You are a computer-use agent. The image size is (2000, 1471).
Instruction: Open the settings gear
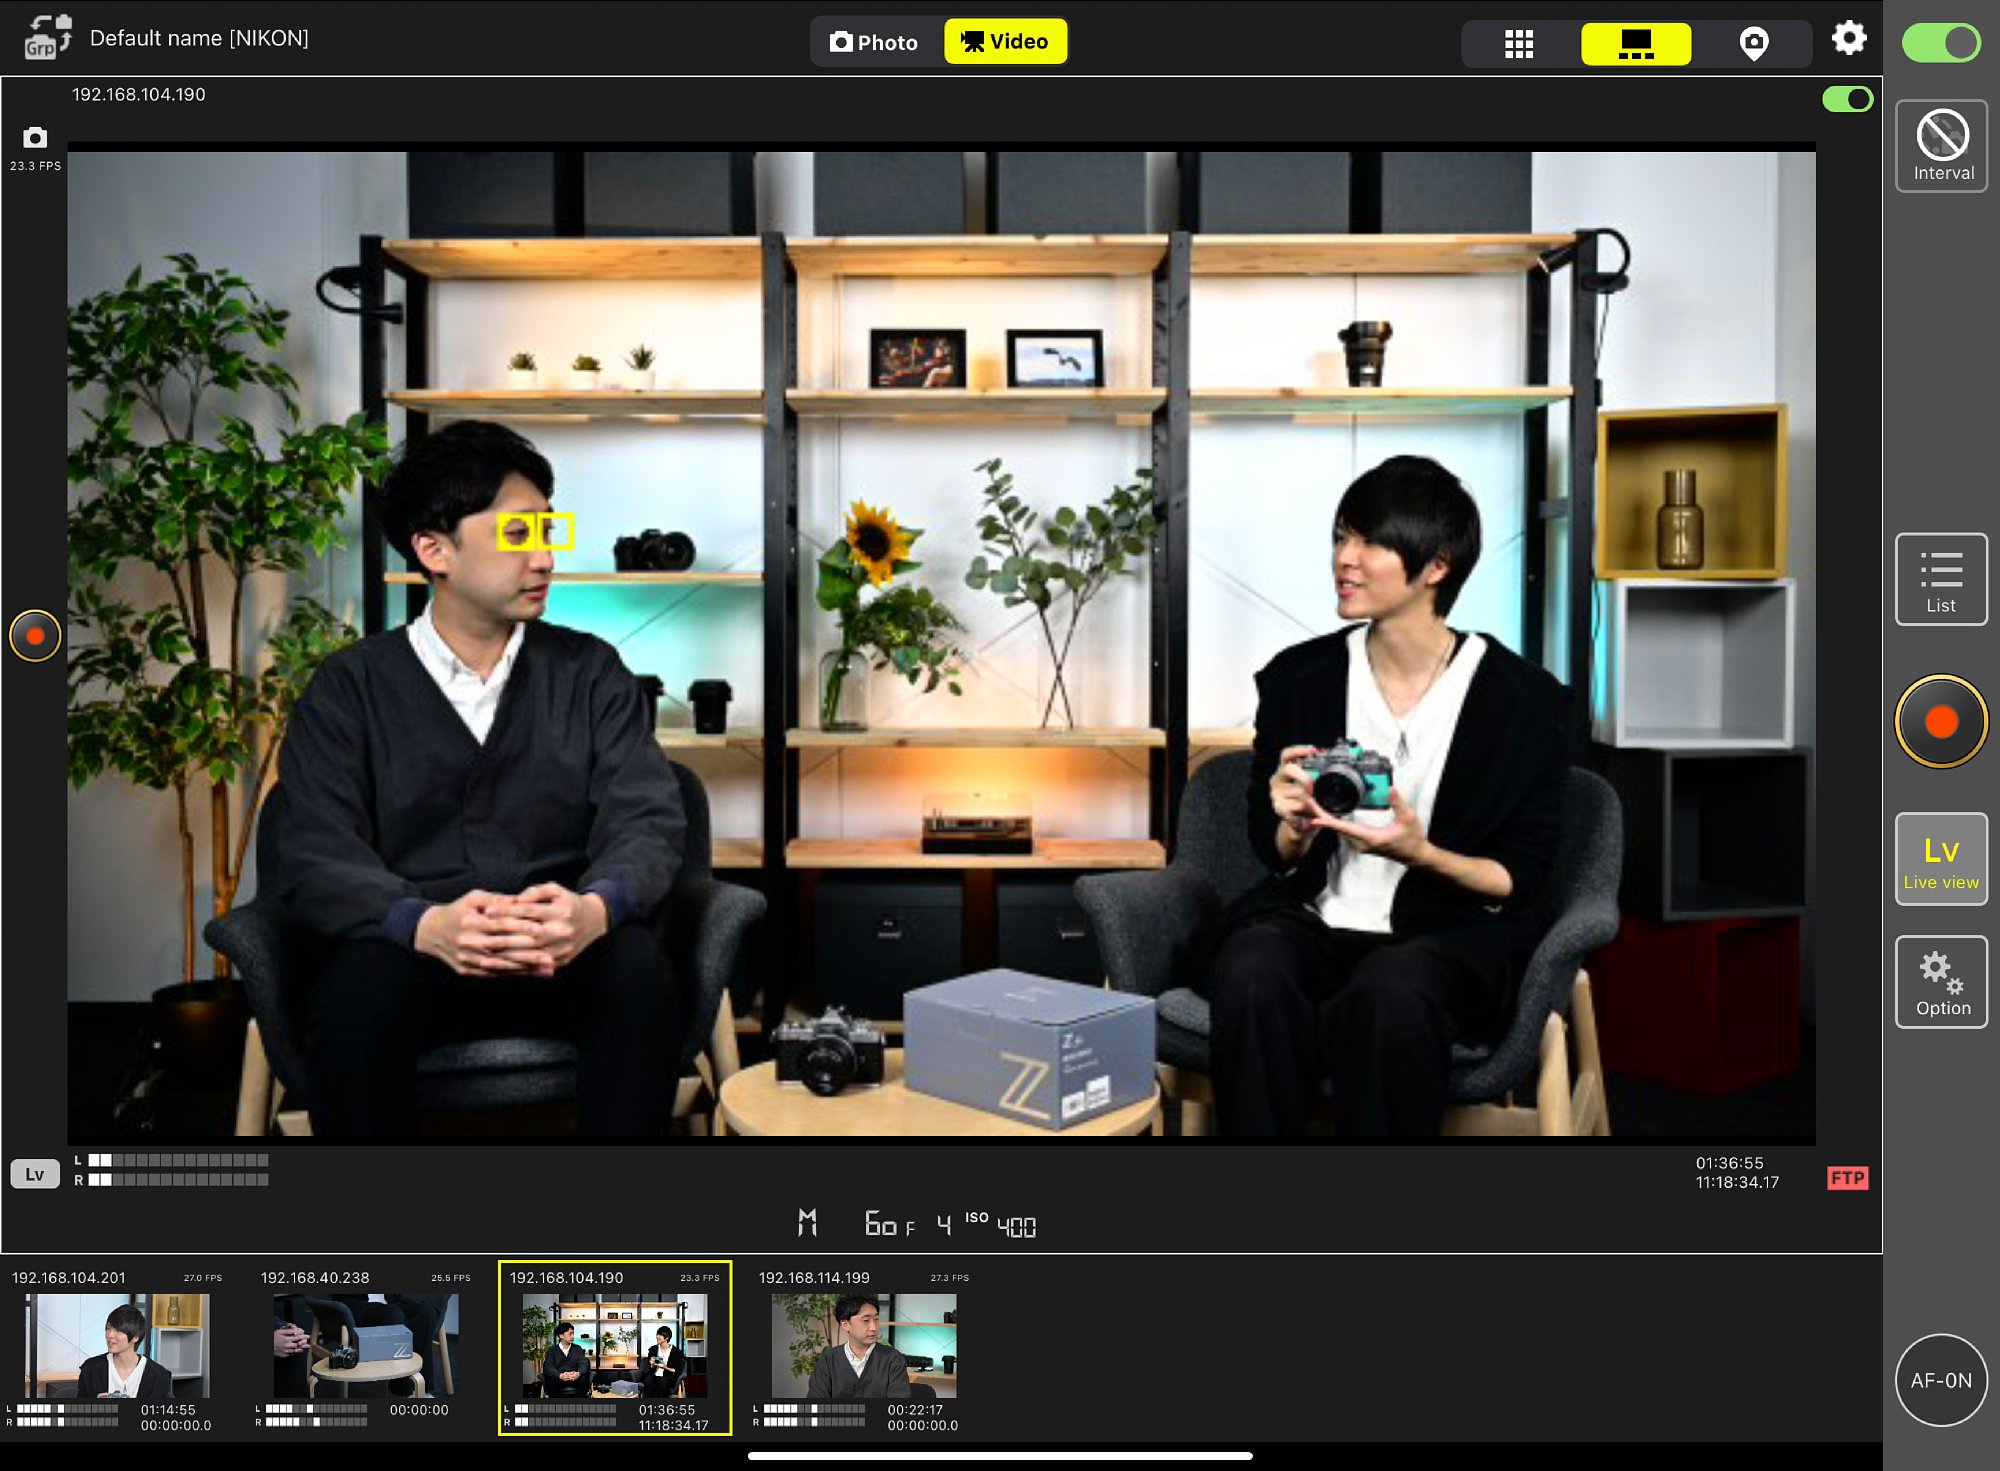click(1848, 38)
